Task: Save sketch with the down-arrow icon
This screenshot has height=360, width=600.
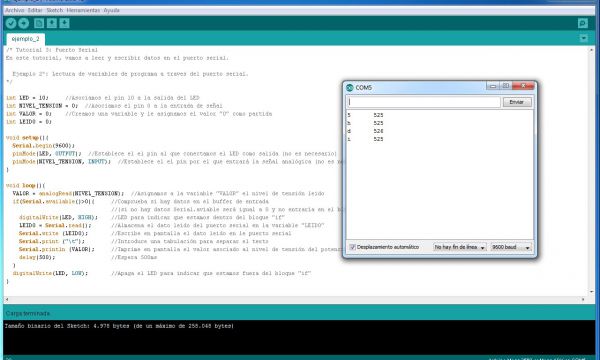Action: [65, 23]
